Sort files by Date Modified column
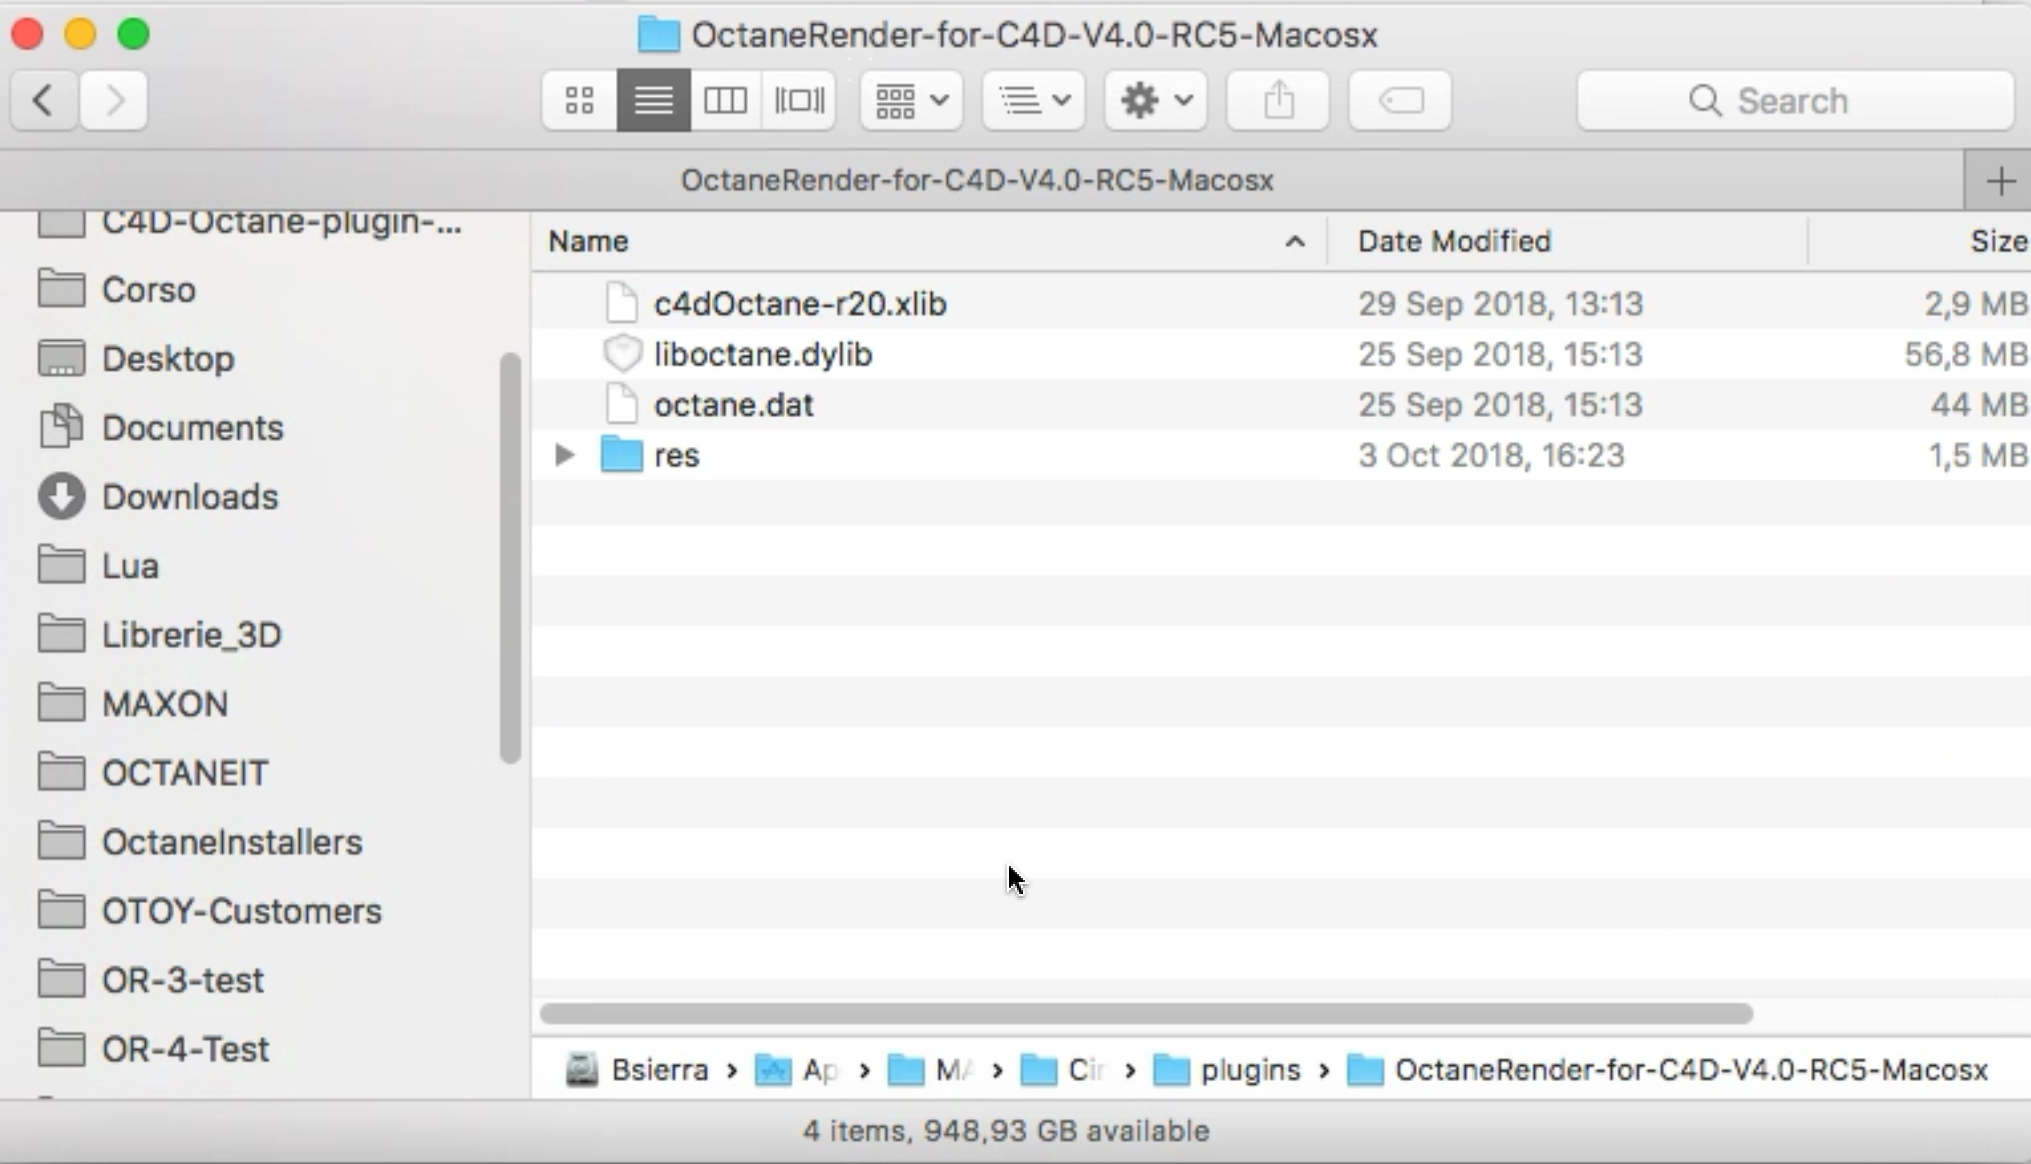 pyautogui.click(x=1454, y=241)
